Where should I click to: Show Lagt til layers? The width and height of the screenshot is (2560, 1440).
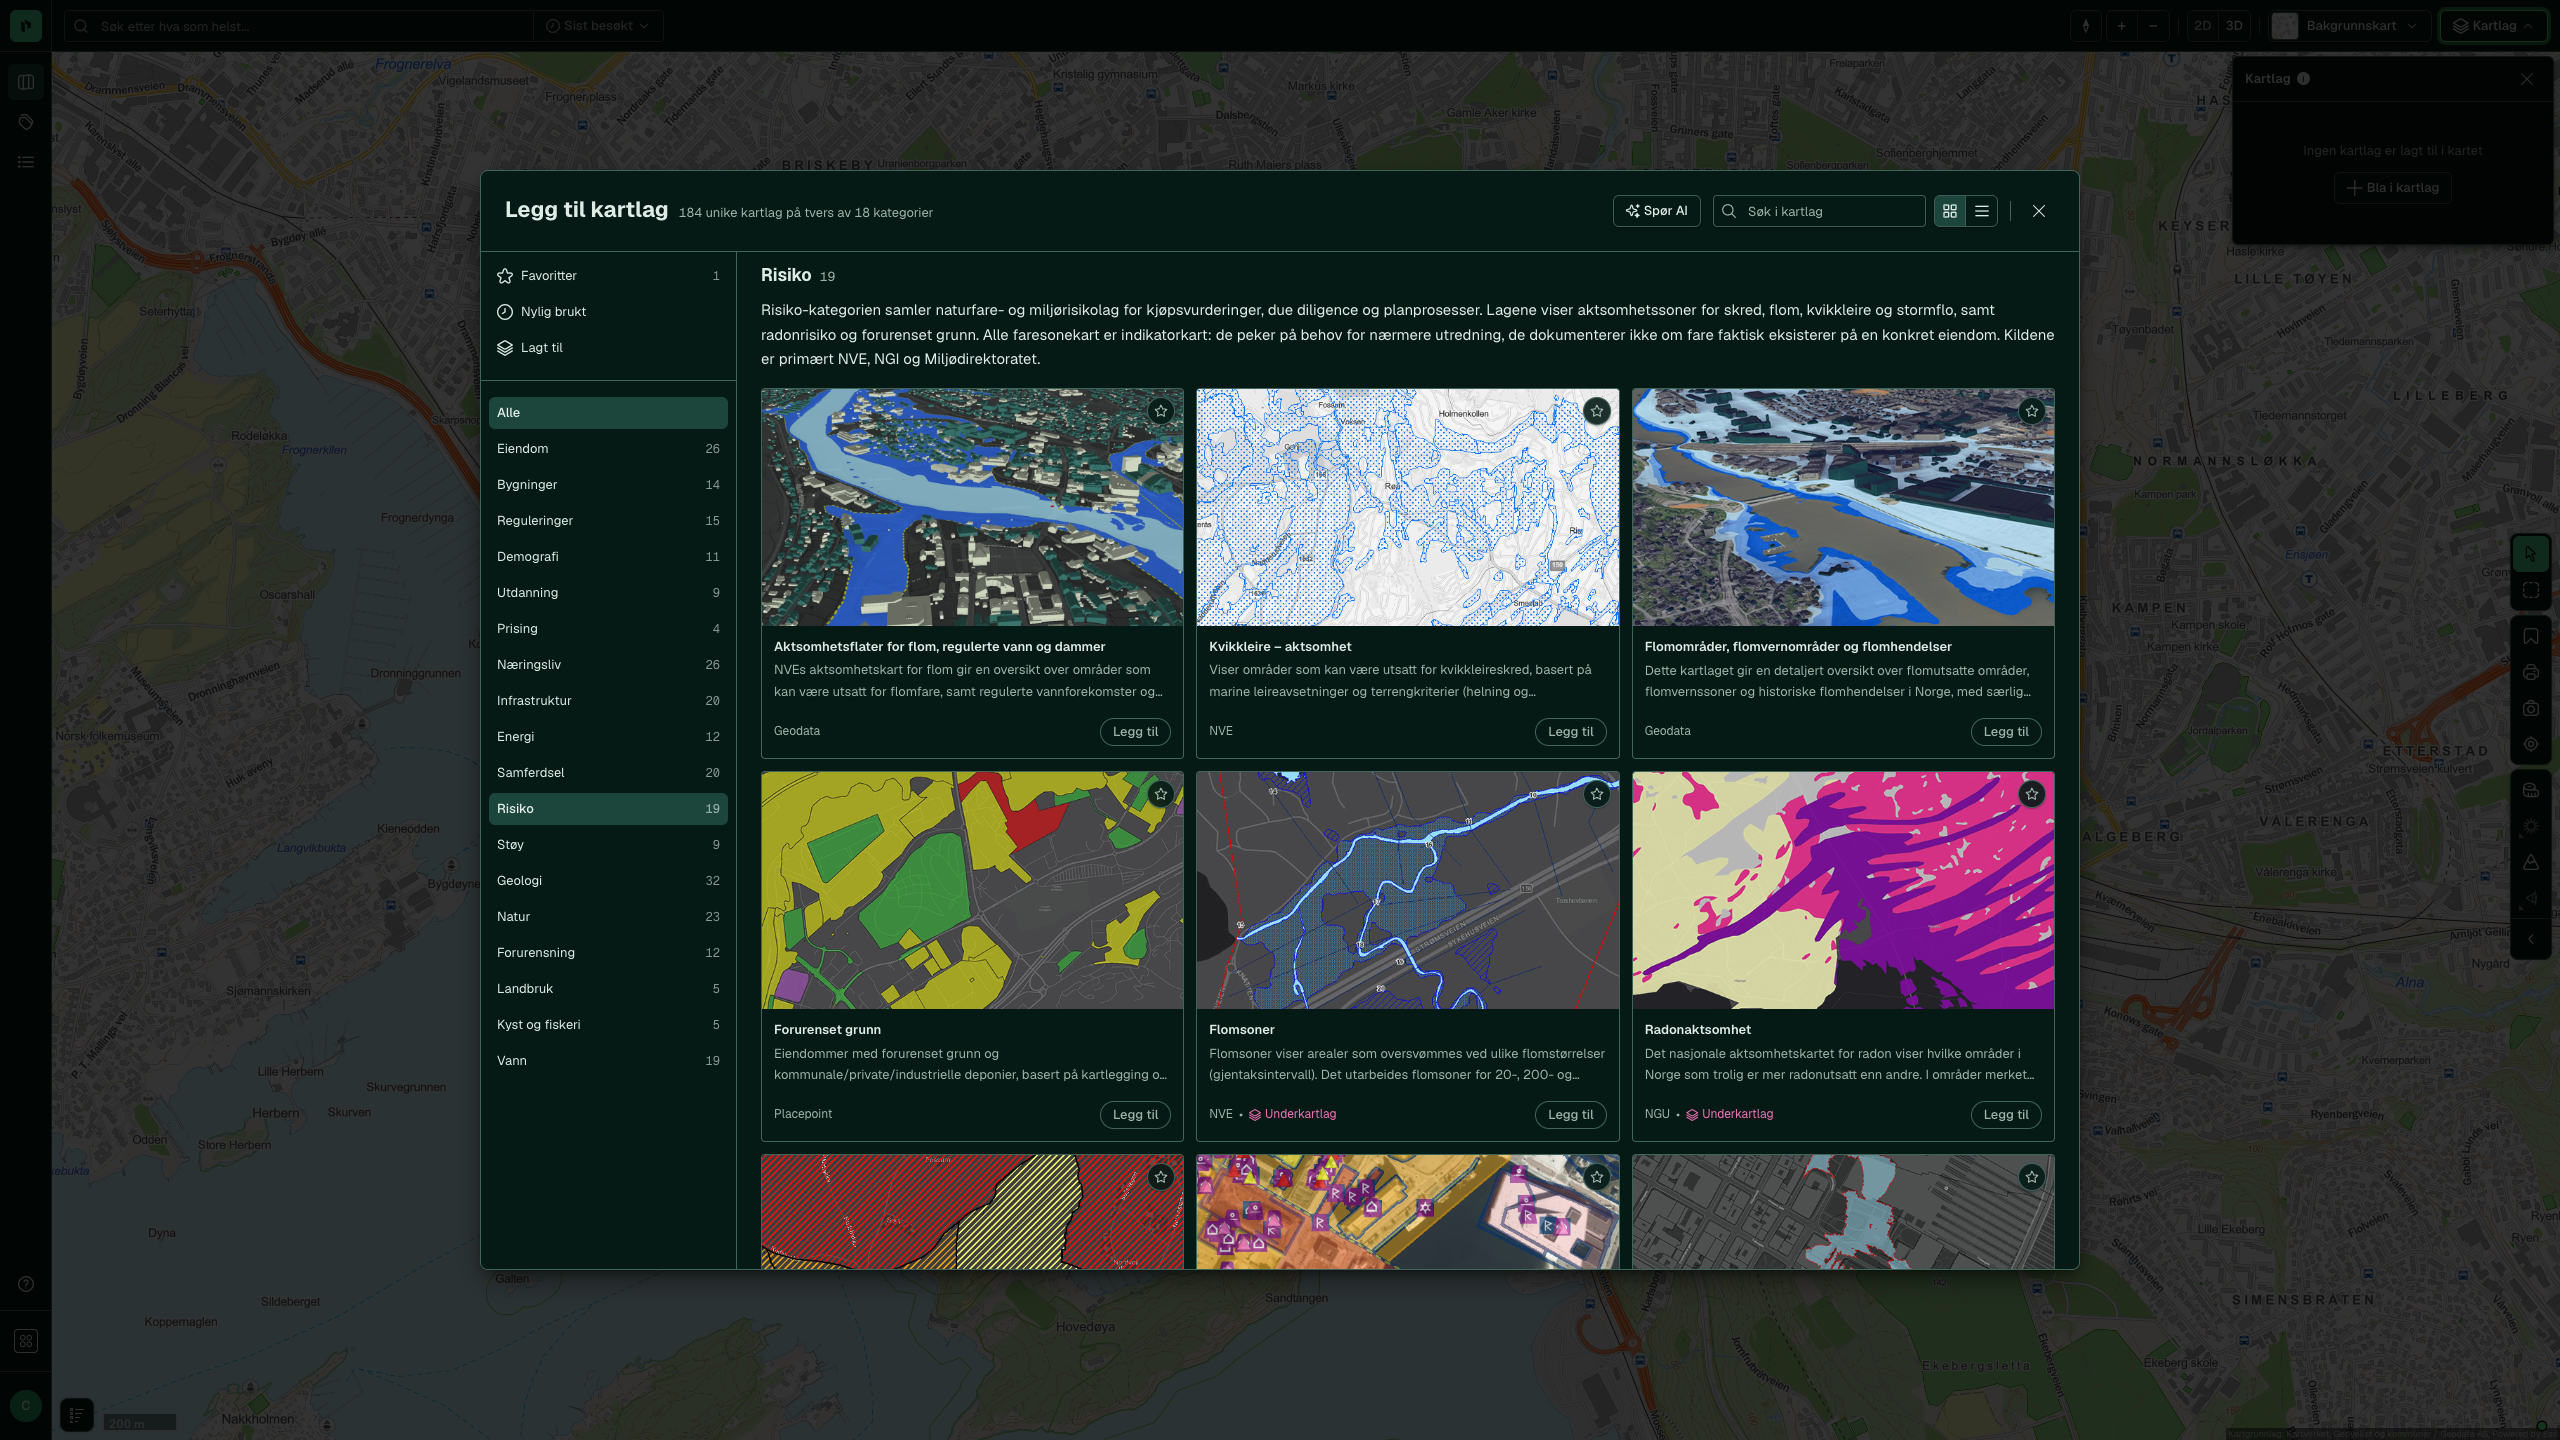click(608, 348)
